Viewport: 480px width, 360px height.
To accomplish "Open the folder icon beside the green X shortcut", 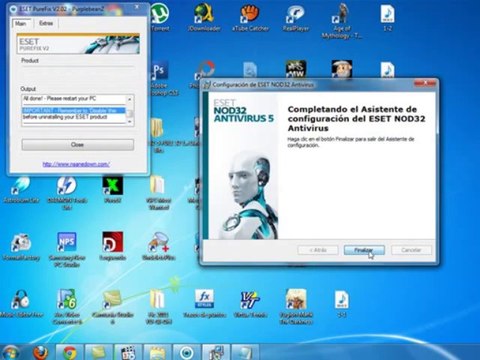I will point(158,193).
